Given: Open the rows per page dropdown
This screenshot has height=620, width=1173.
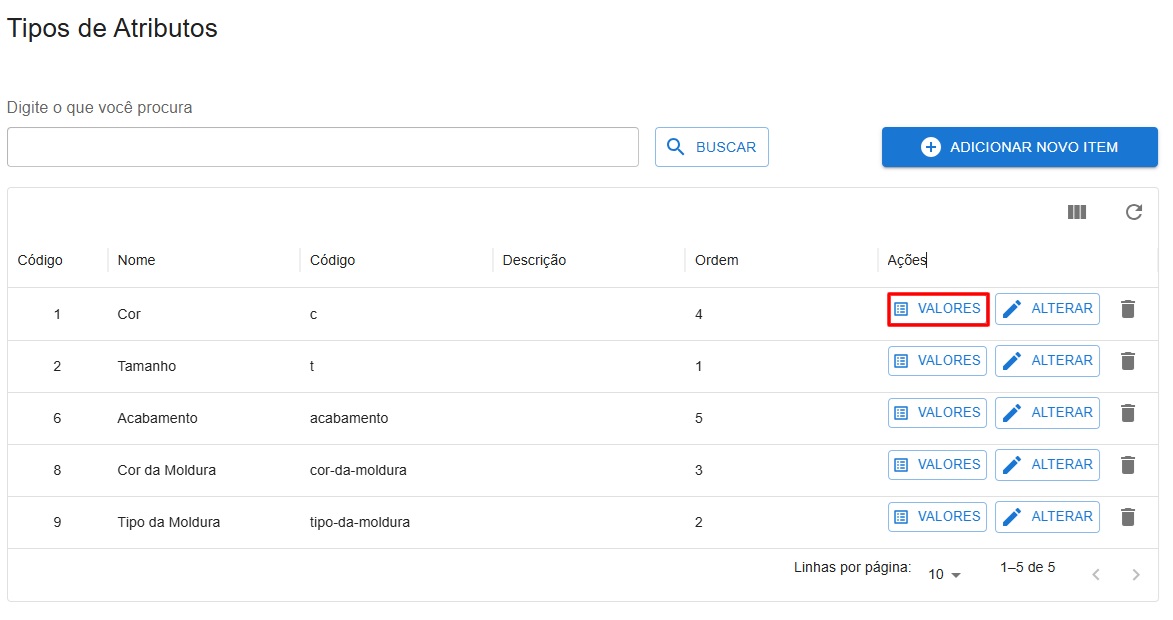Looking at the screenshot, I should pos(944,574).
